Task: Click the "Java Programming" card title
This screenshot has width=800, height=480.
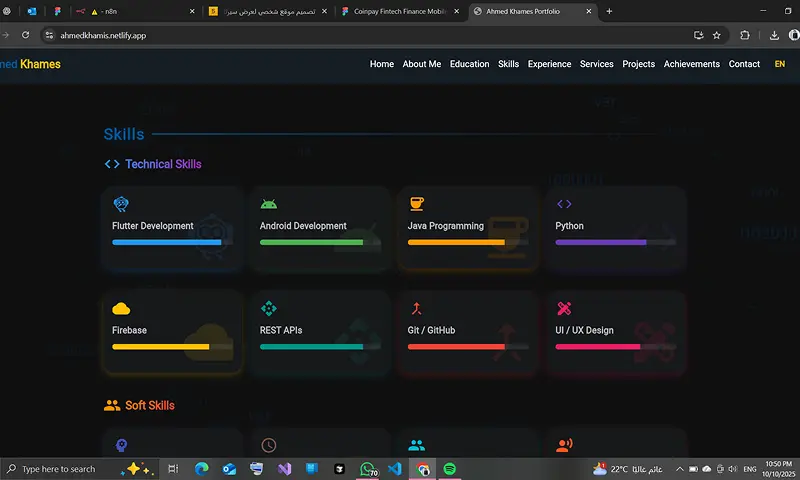Action: pos(445,225)
